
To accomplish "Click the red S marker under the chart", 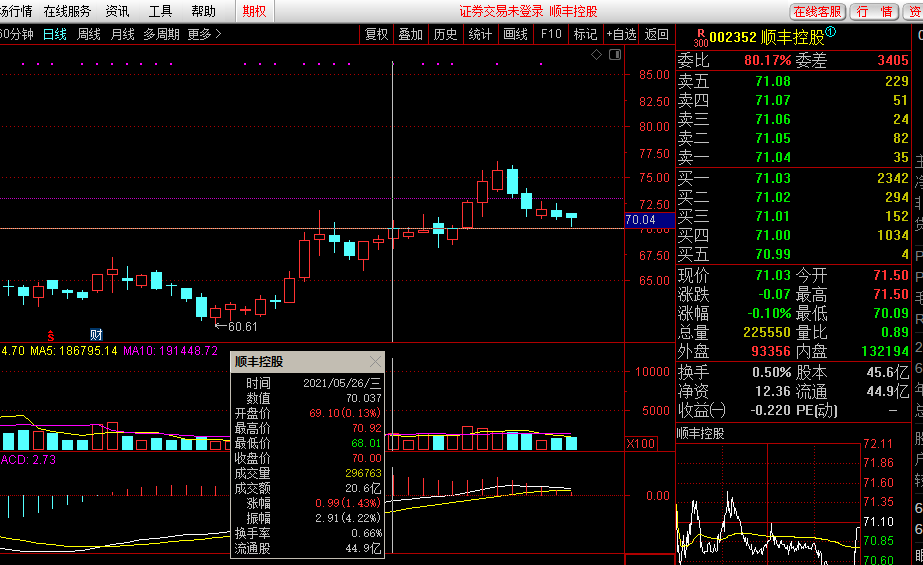I will pos(51,335).
